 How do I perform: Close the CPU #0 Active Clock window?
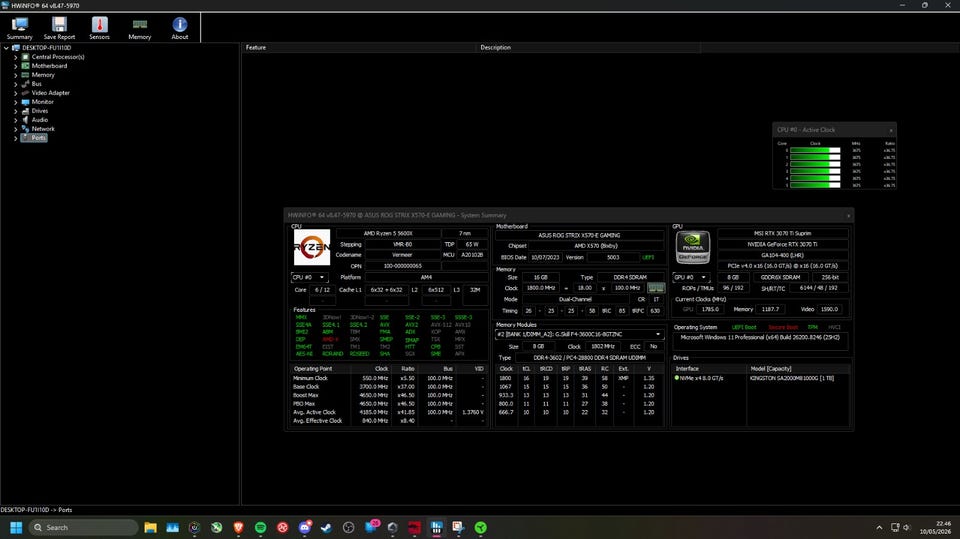pos(891,130)
